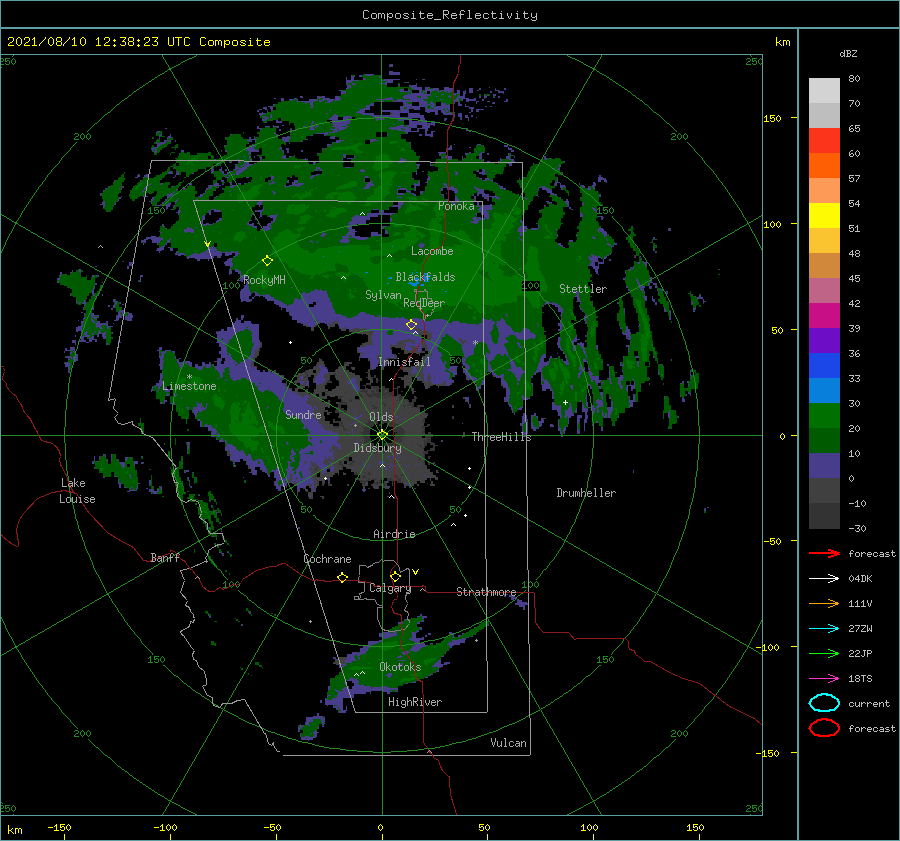Click the Lake Louise label
The width and height of the screenshot is (900, 841).
click(78, 491)
